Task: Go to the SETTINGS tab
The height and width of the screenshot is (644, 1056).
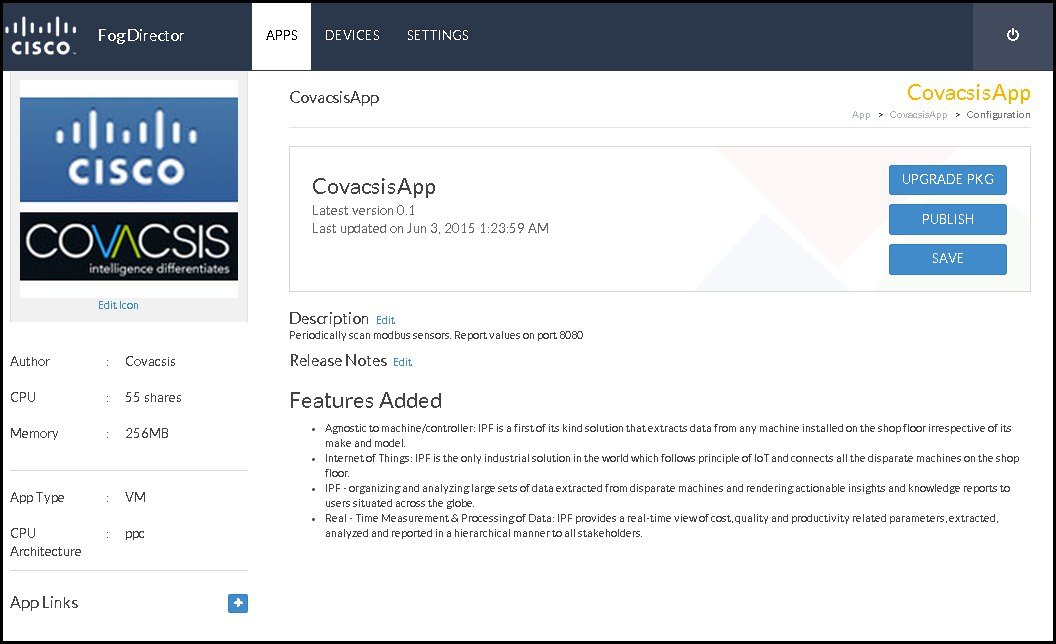Action: pyautogui.click(x=438, y=36)
